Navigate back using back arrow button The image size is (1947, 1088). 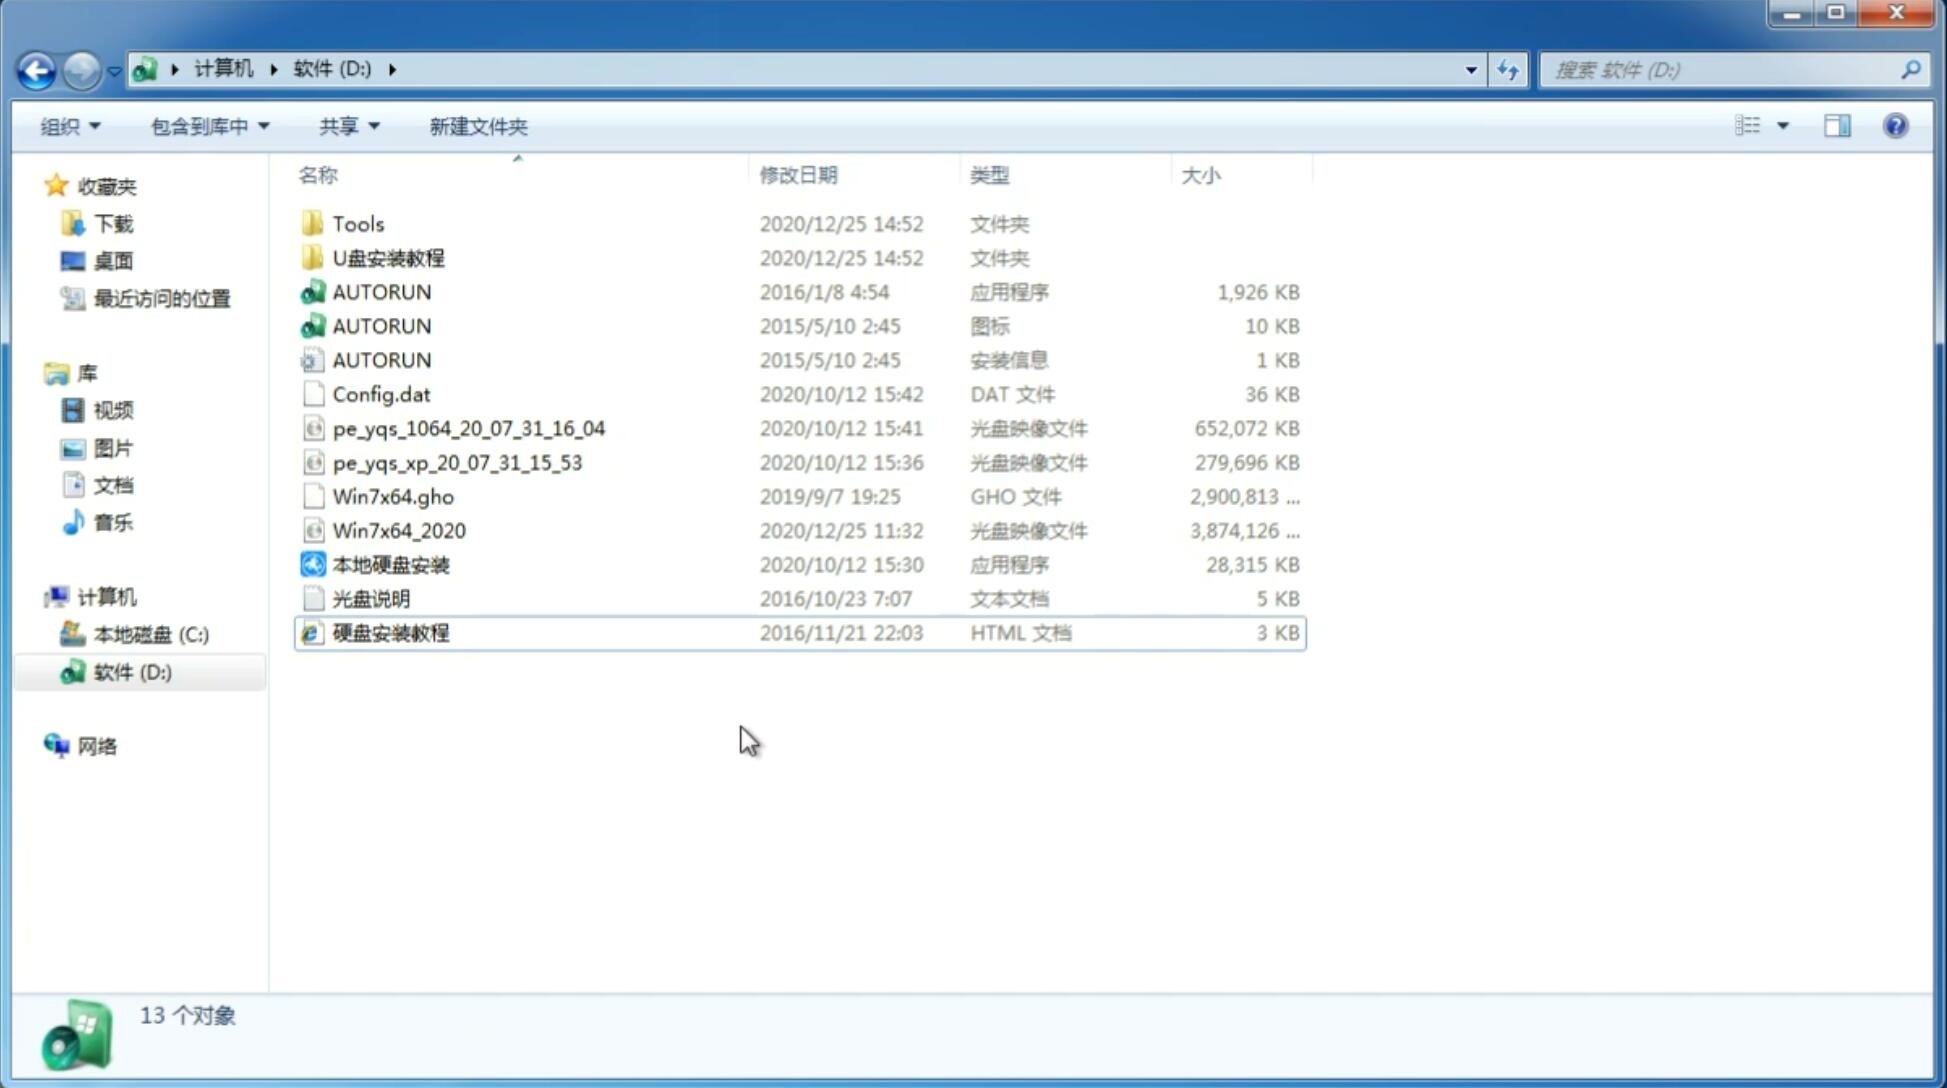coord(36,68)
